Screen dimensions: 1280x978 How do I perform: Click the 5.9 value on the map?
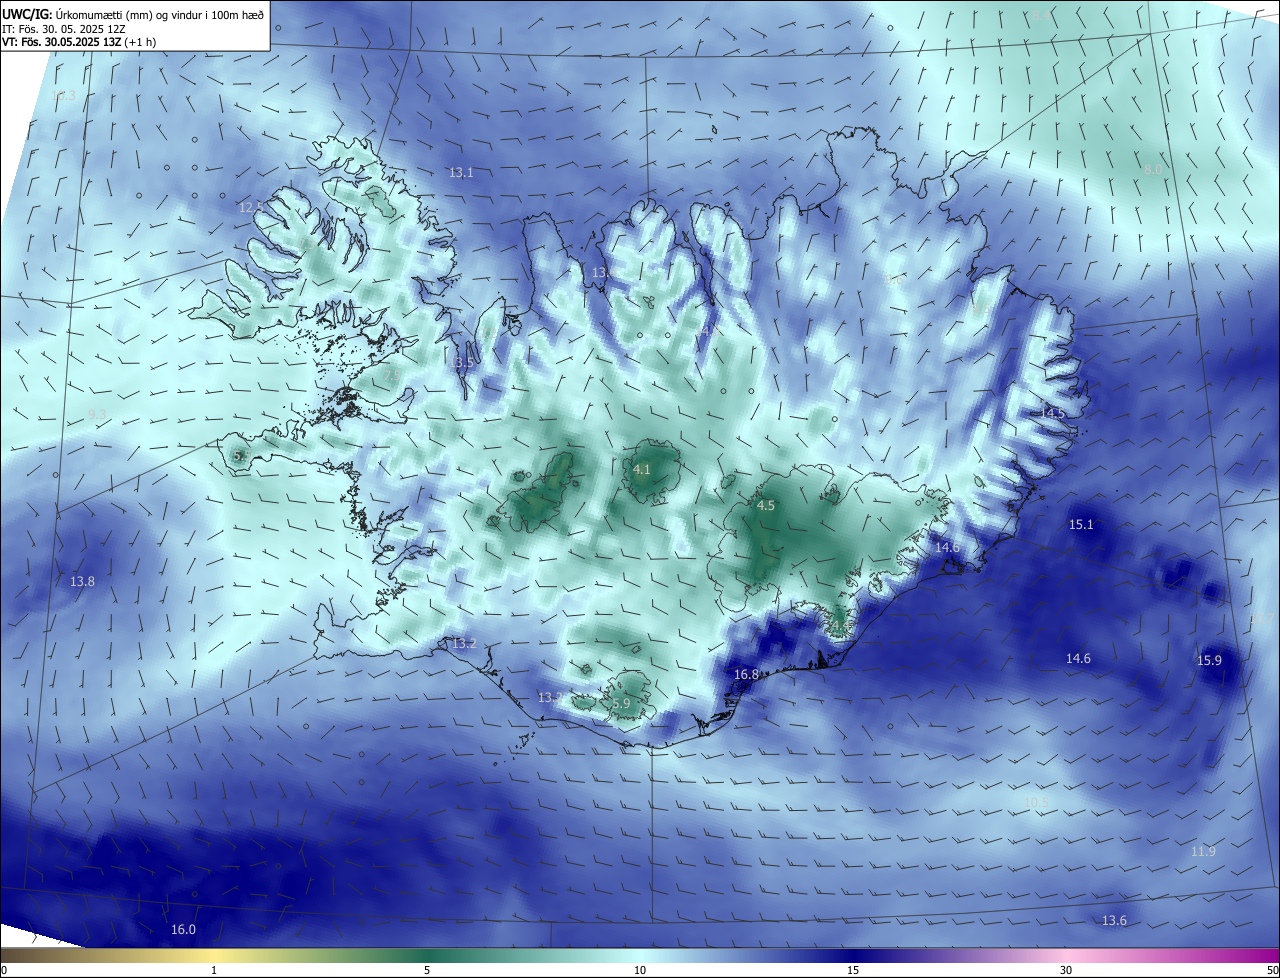(621, 704)
